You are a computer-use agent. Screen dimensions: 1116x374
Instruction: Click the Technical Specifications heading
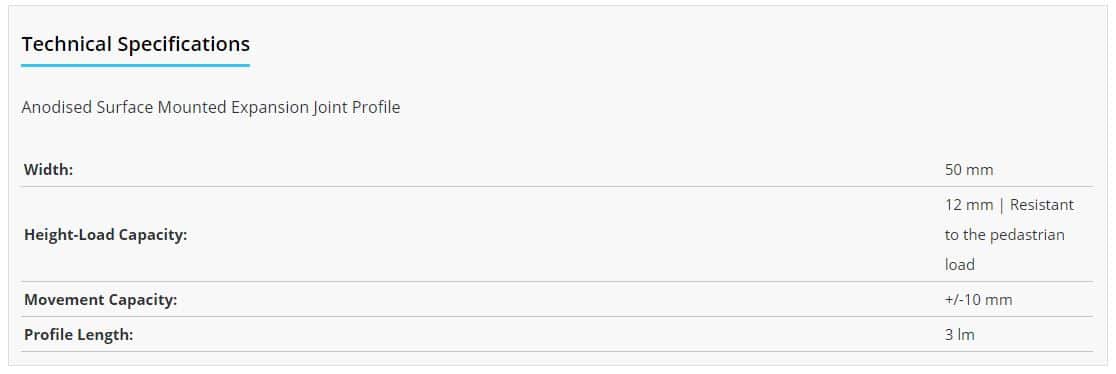point(136,44)
